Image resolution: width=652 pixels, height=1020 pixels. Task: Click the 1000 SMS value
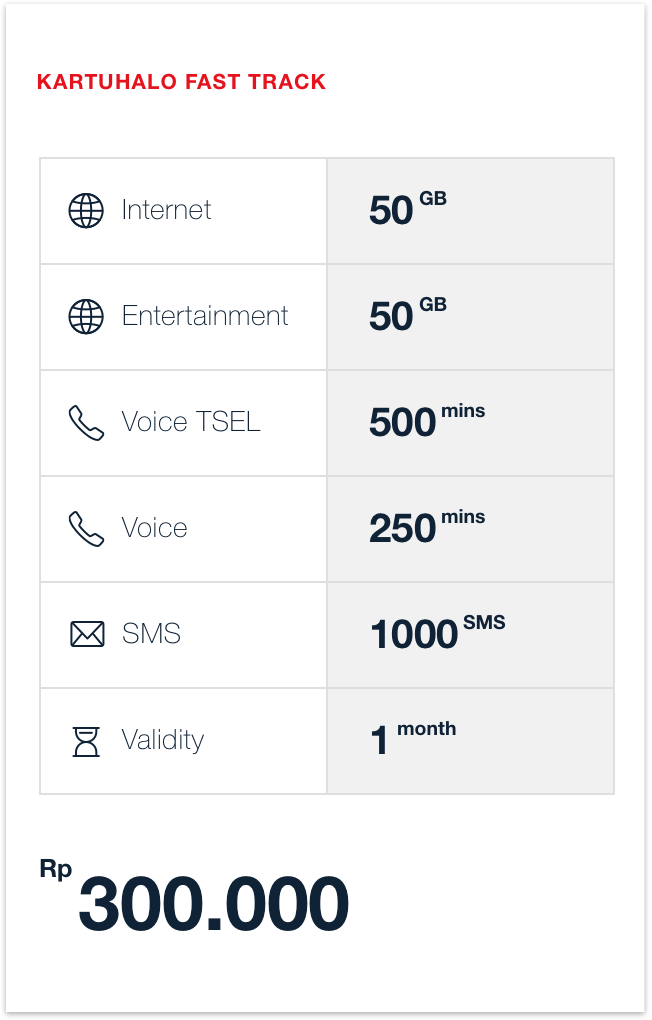[437, 634]
